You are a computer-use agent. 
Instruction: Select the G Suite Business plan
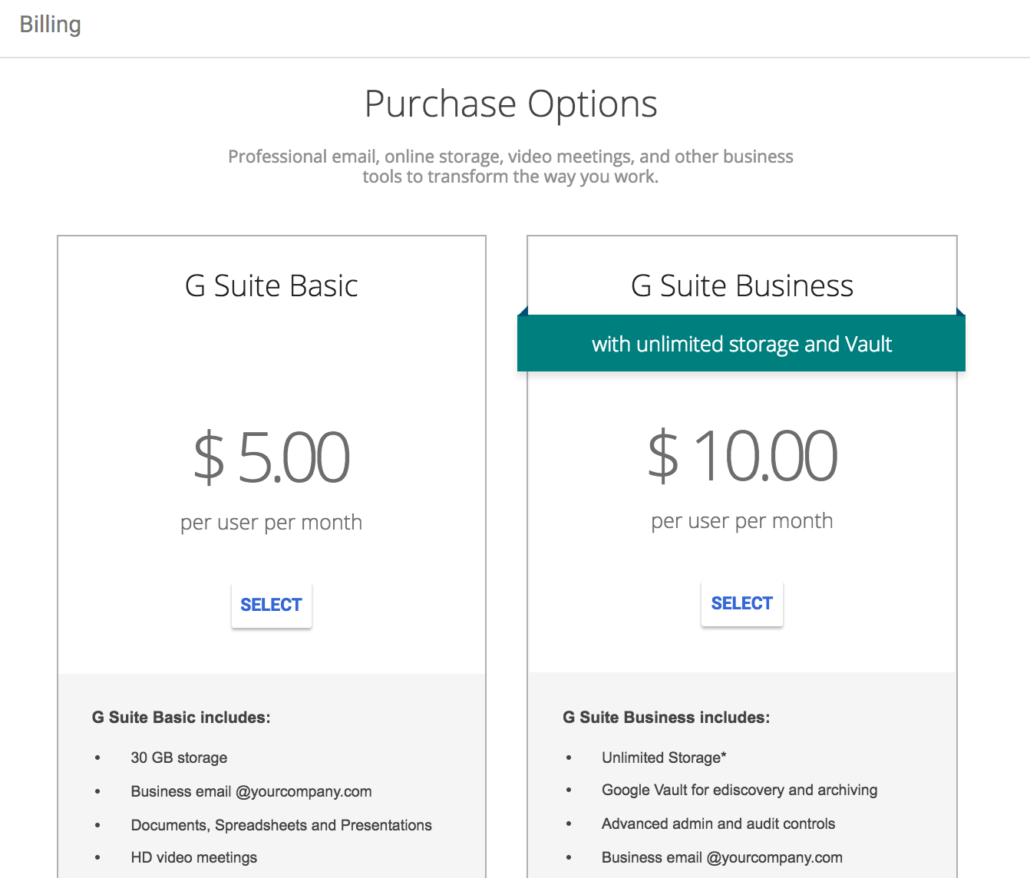pyautogui.click(x=742, y=604)
